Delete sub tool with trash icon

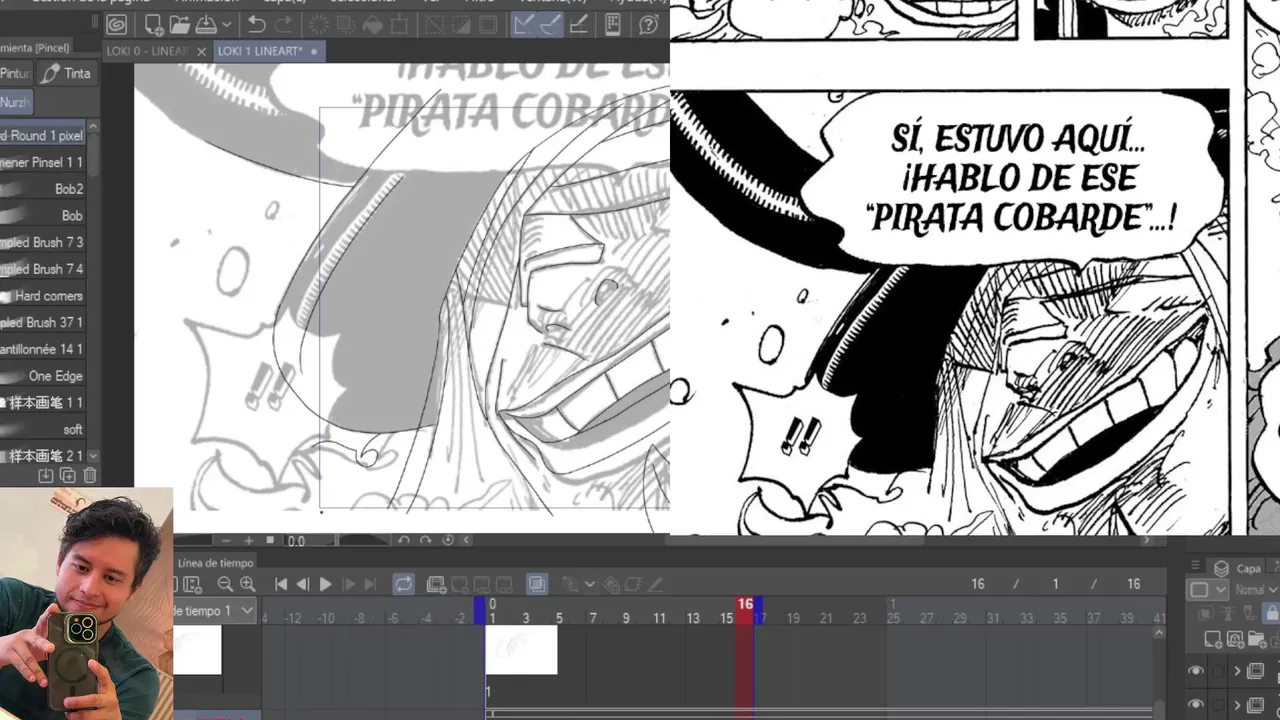click(x=90, y=476)
